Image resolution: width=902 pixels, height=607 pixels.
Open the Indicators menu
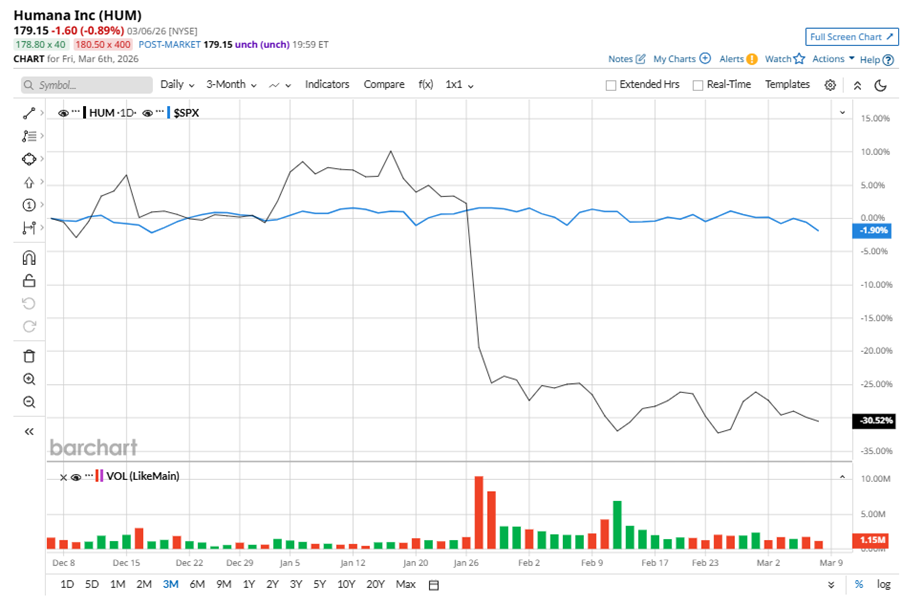327,85
